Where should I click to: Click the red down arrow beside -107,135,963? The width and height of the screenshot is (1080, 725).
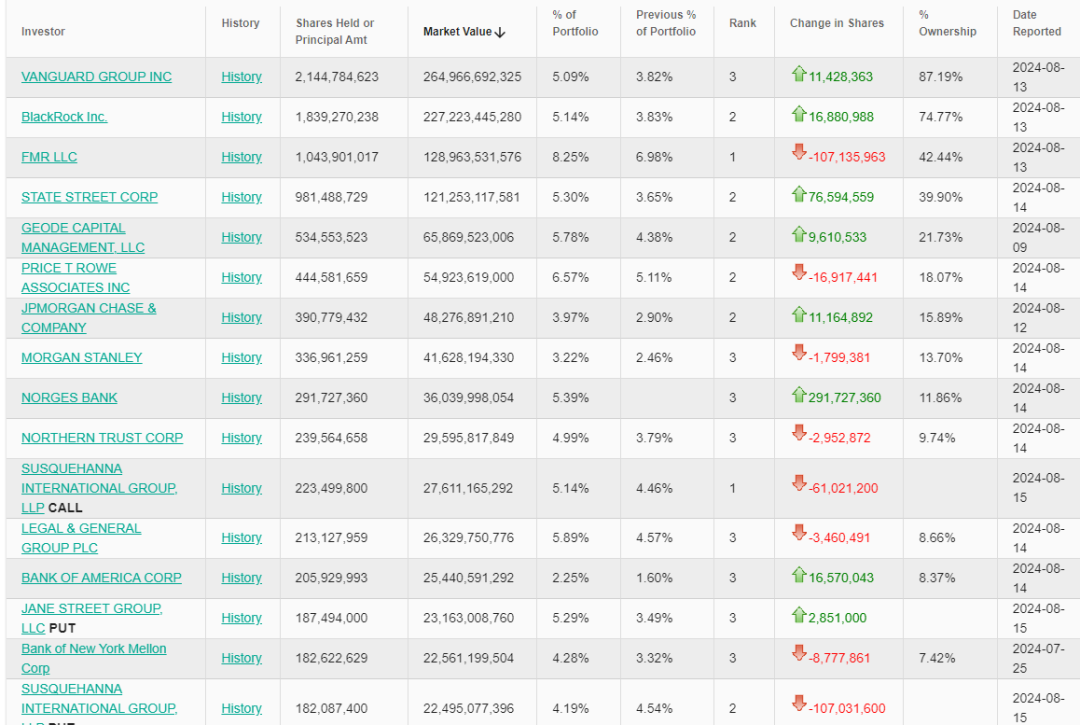coord(799,152)
